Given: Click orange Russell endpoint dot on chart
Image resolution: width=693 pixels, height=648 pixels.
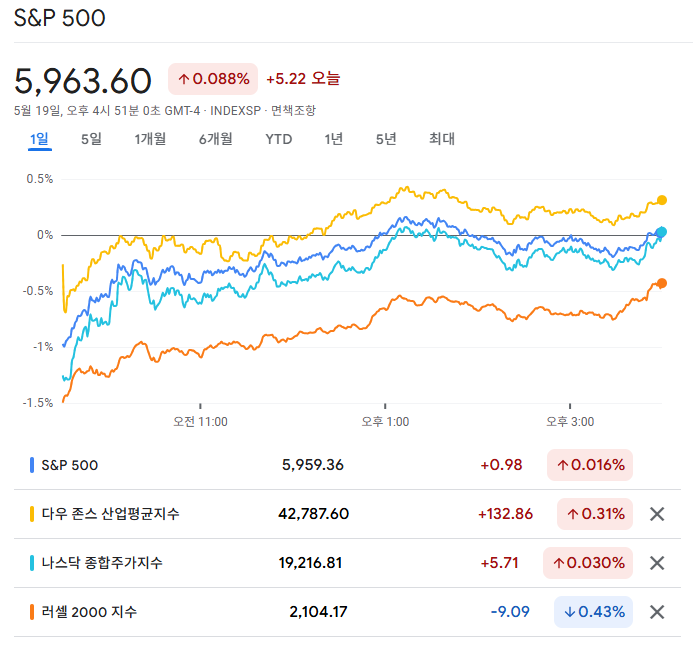Looking at the screenshot, I should coord(662,283).
